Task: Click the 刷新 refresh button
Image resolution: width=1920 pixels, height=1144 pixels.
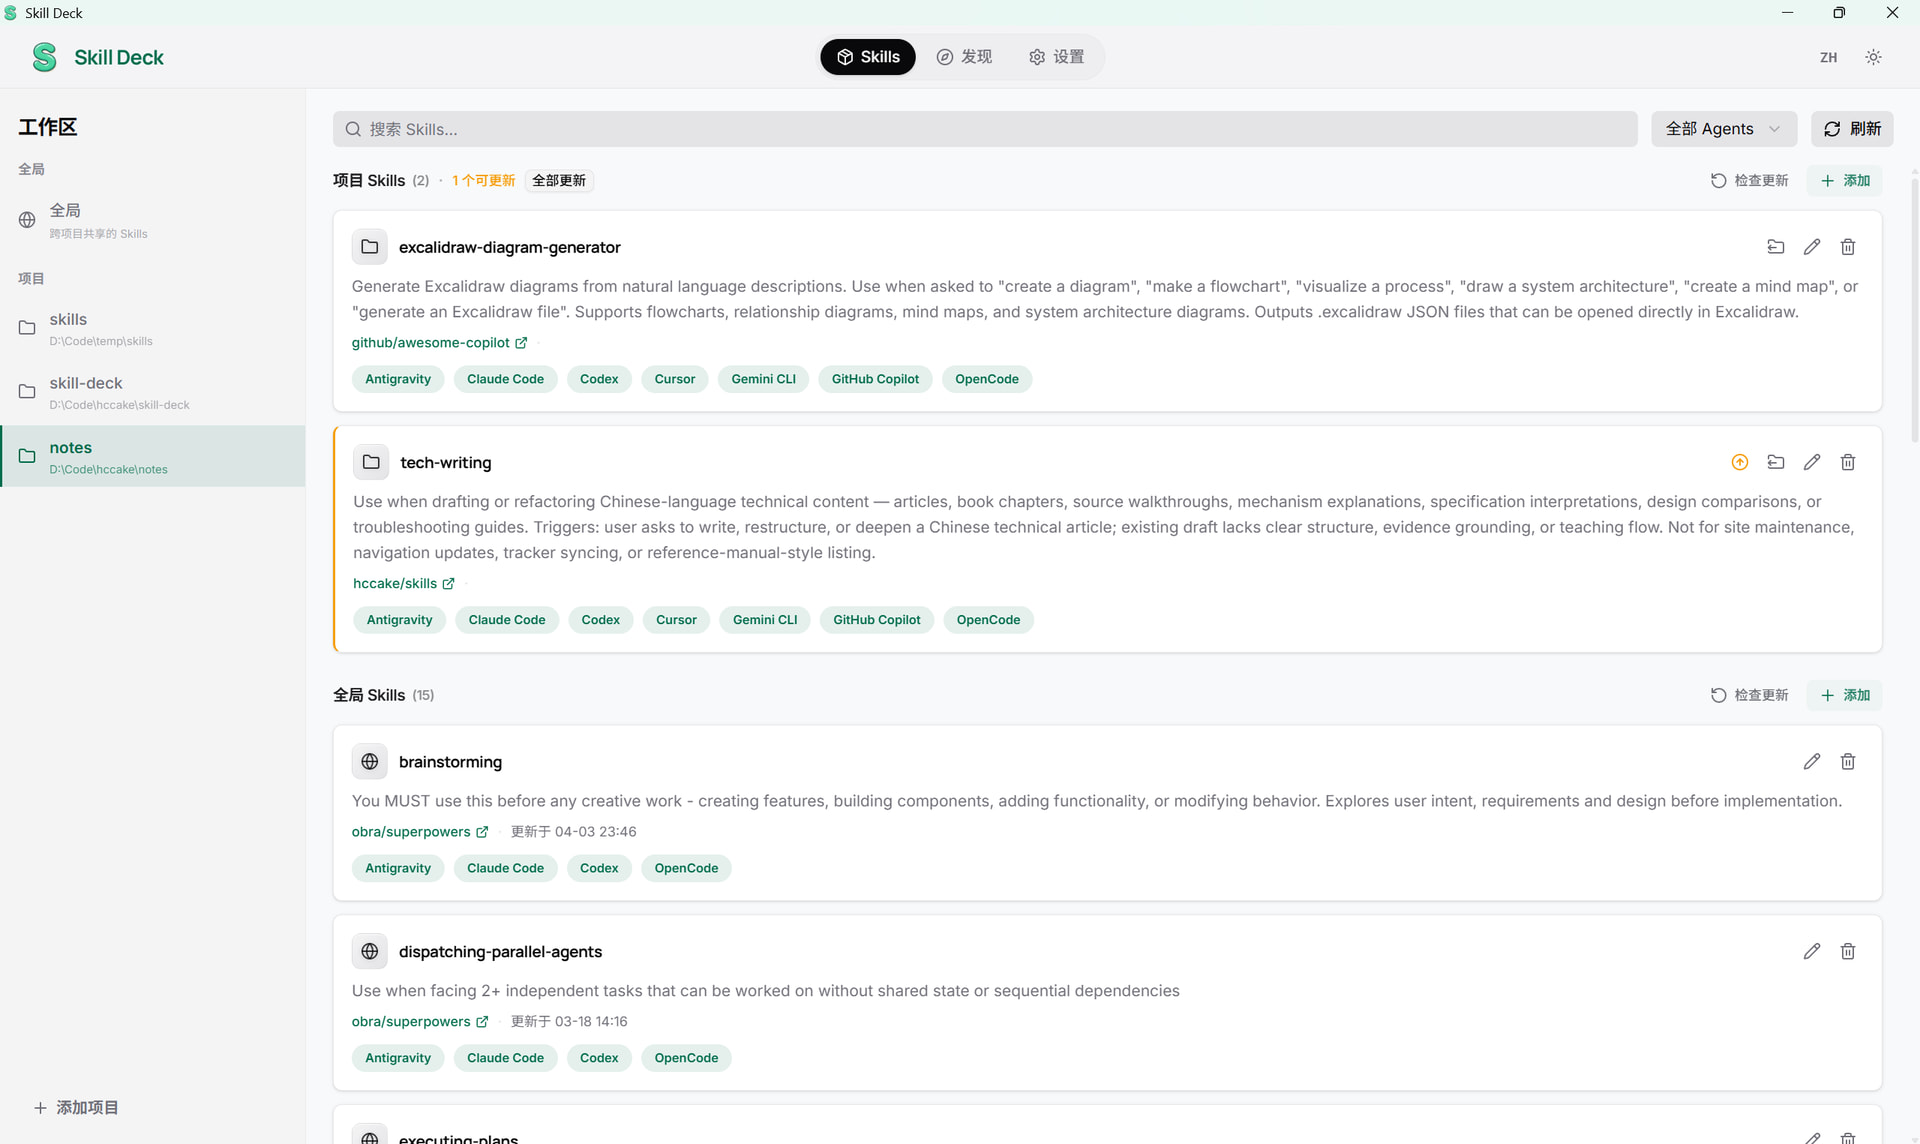Action: click(1851, 129)
